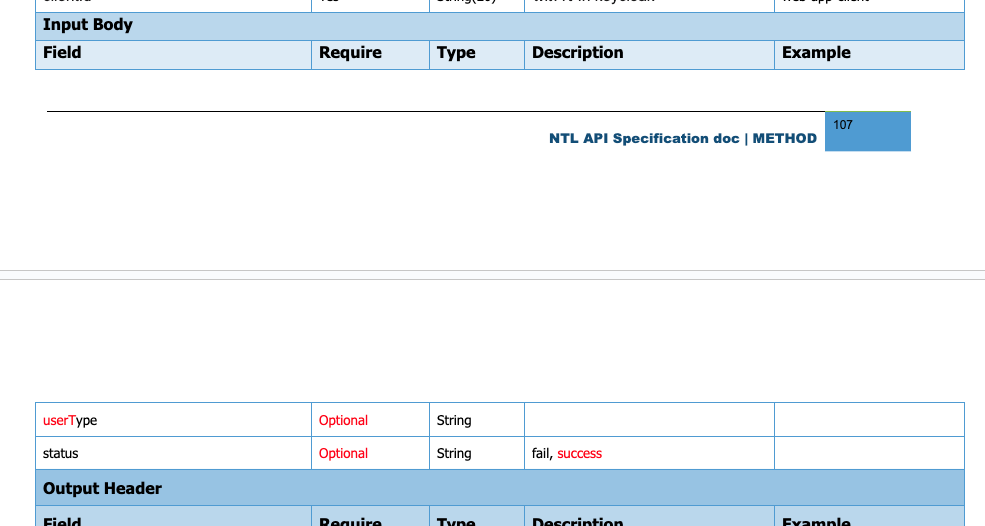Click the gray page break between pages
Viewport: 985px width, 526px height.
click(492, 275)
